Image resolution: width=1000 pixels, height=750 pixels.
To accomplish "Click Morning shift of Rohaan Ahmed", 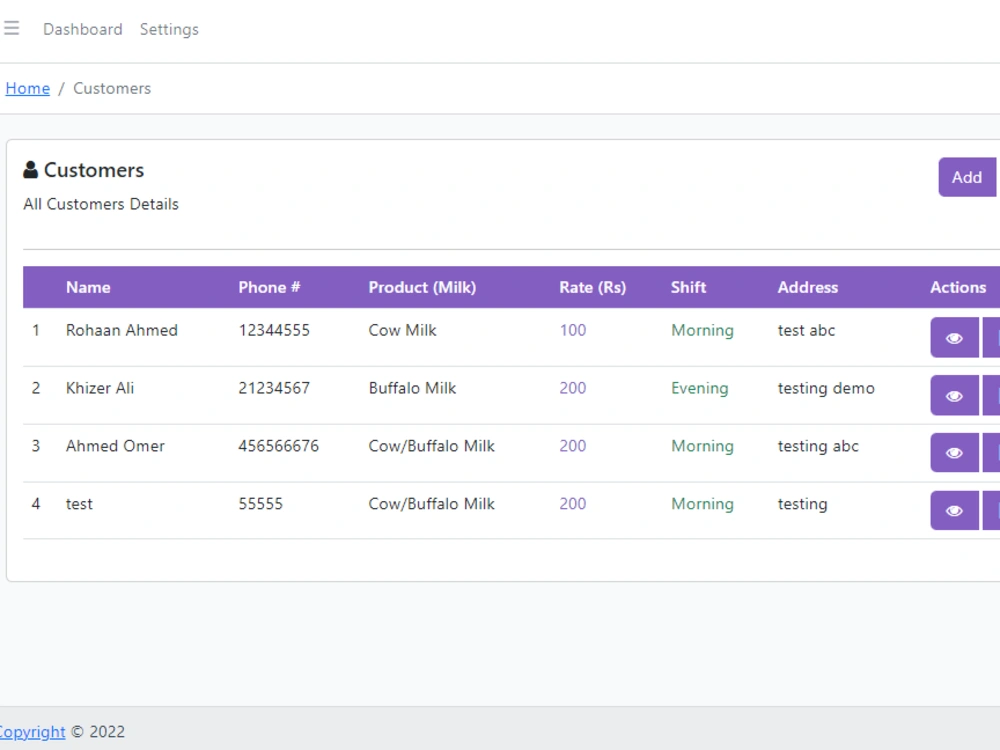I will 702,330.
